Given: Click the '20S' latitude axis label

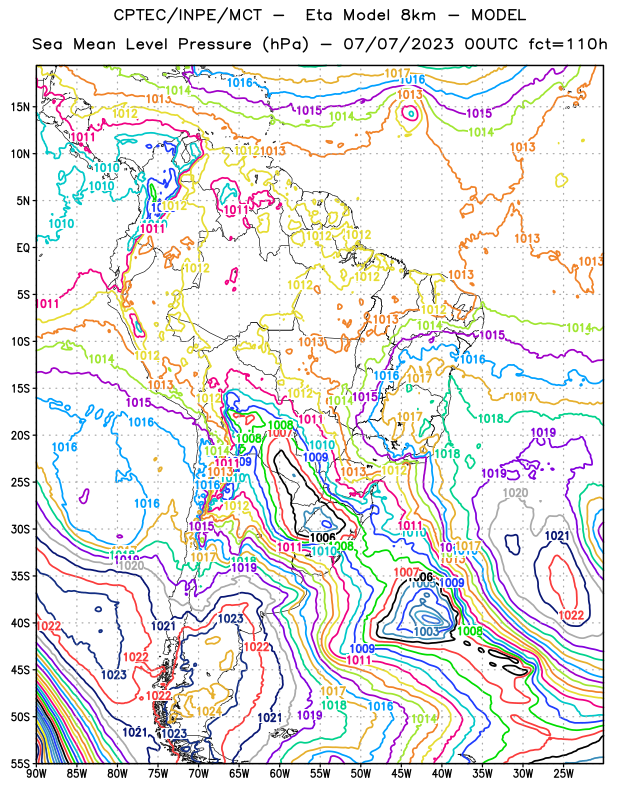Looking at the screenshot, I should click(20, 435).
